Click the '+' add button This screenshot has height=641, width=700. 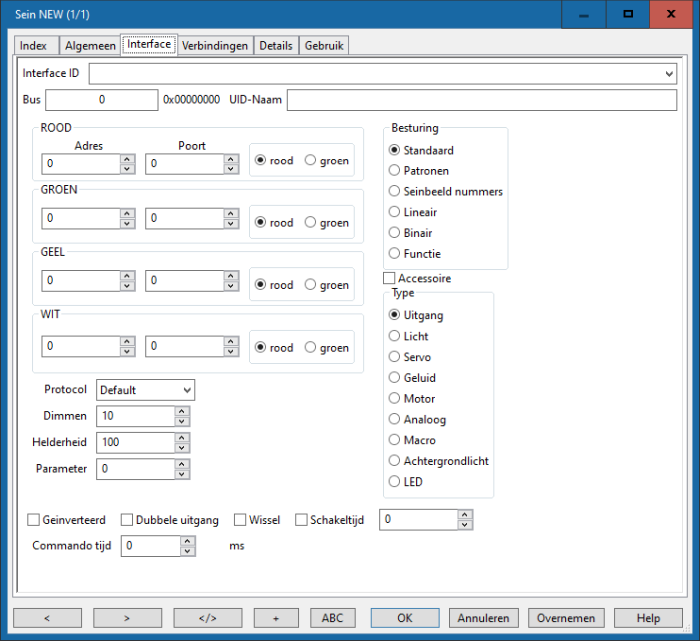(x=276, y=618)
